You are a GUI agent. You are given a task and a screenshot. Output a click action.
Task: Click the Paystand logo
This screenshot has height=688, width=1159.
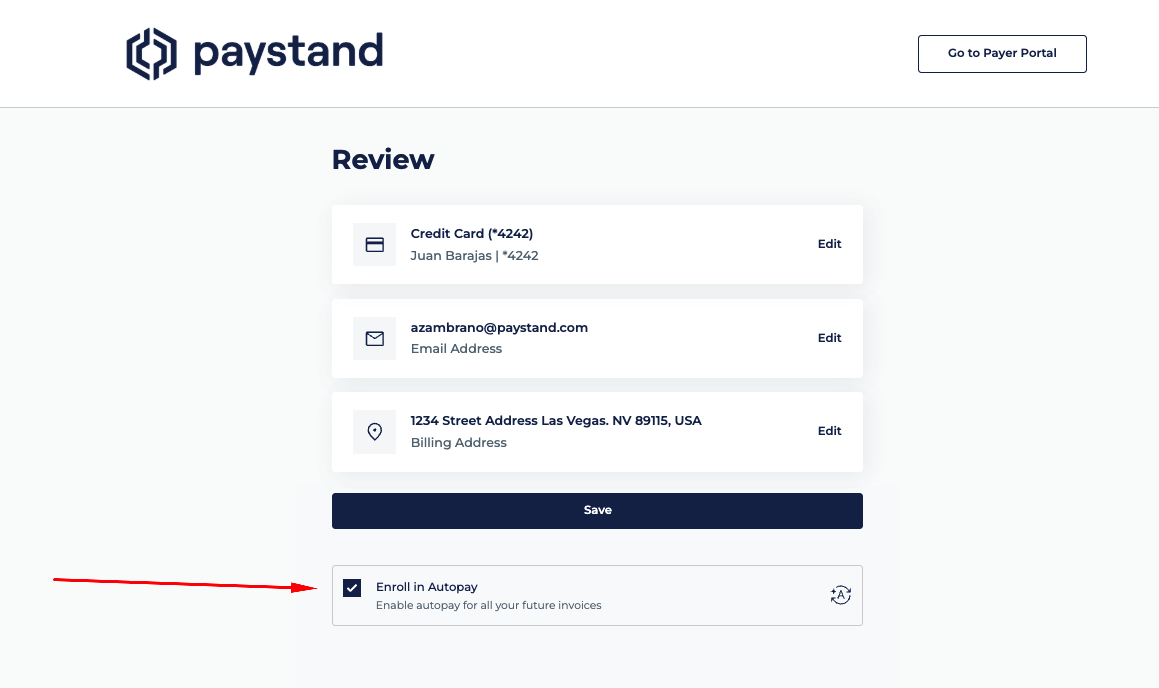255,53
